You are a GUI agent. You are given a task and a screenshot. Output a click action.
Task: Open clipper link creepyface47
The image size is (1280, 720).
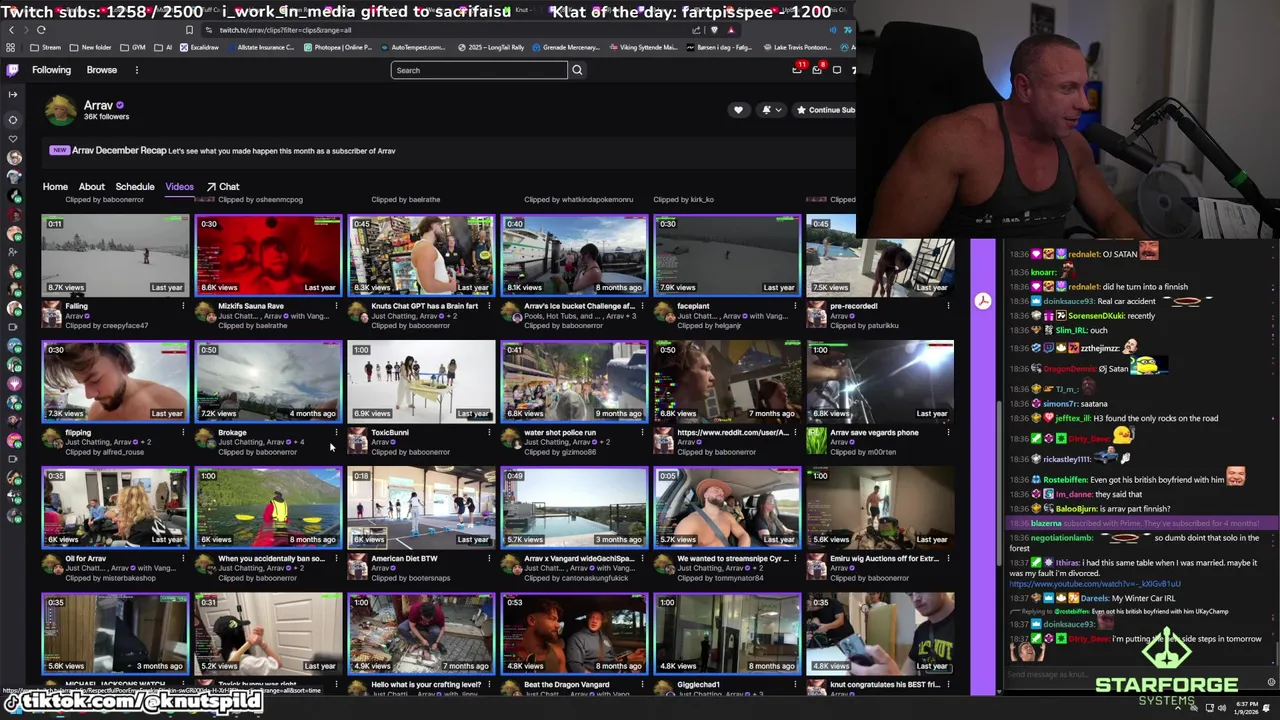point(124,326)
